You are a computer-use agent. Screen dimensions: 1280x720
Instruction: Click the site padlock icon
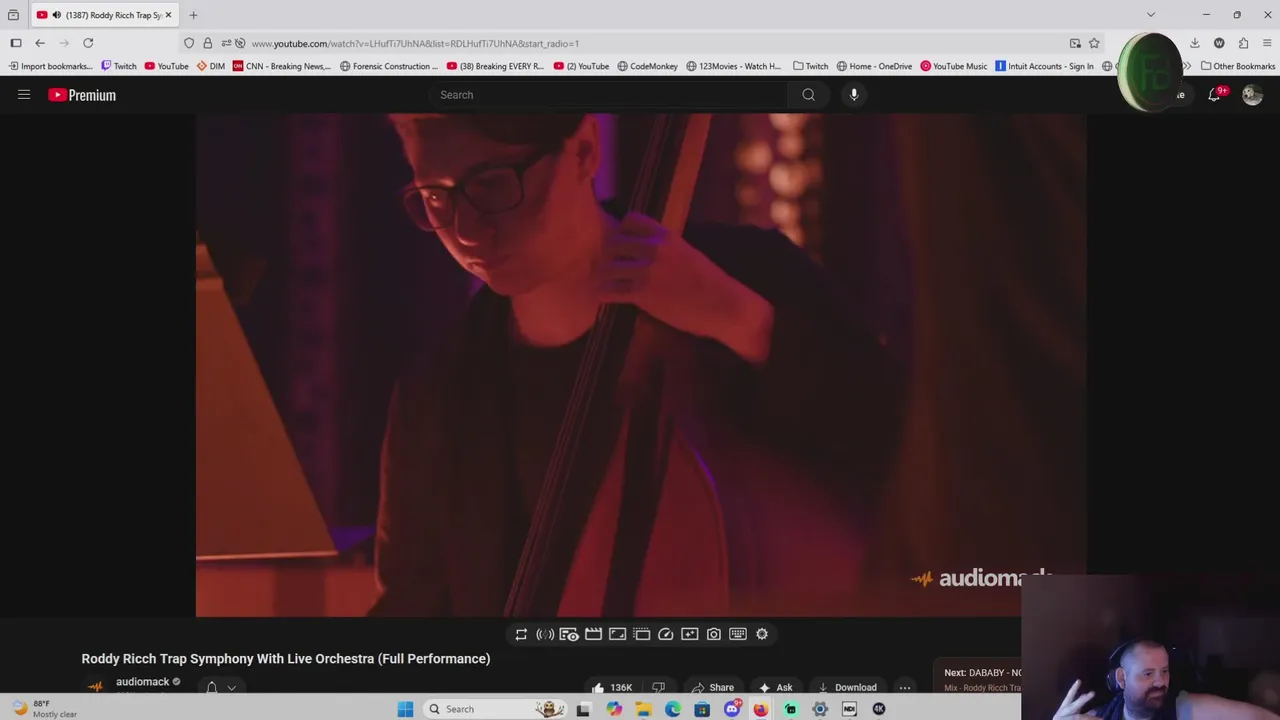pos(207,43)
